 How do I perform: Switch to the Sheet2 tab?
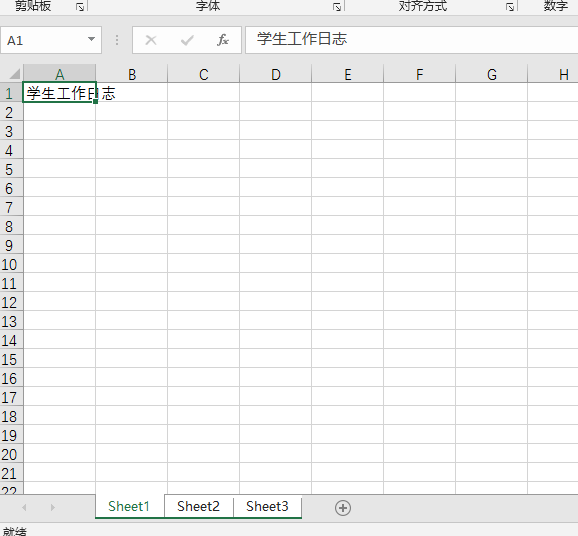pos(198,507)
